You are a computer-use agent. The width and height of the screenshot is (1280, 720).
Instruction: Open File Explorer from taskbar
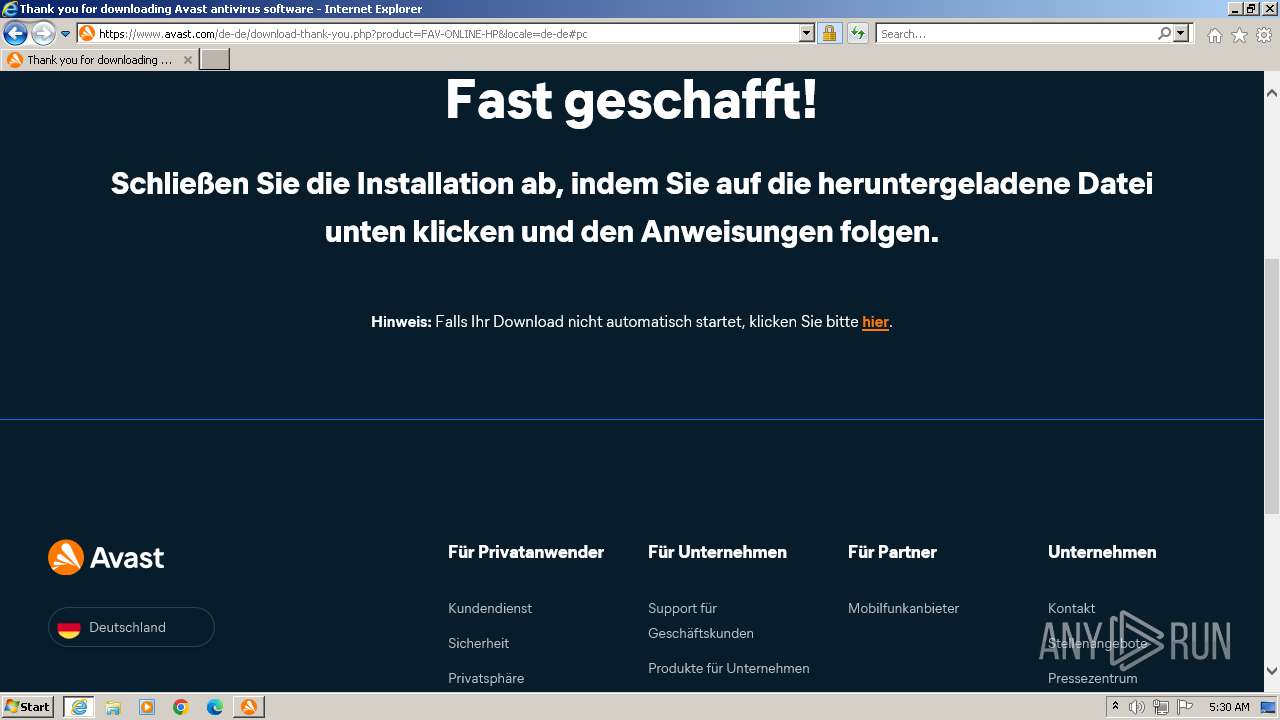(113, 707)
